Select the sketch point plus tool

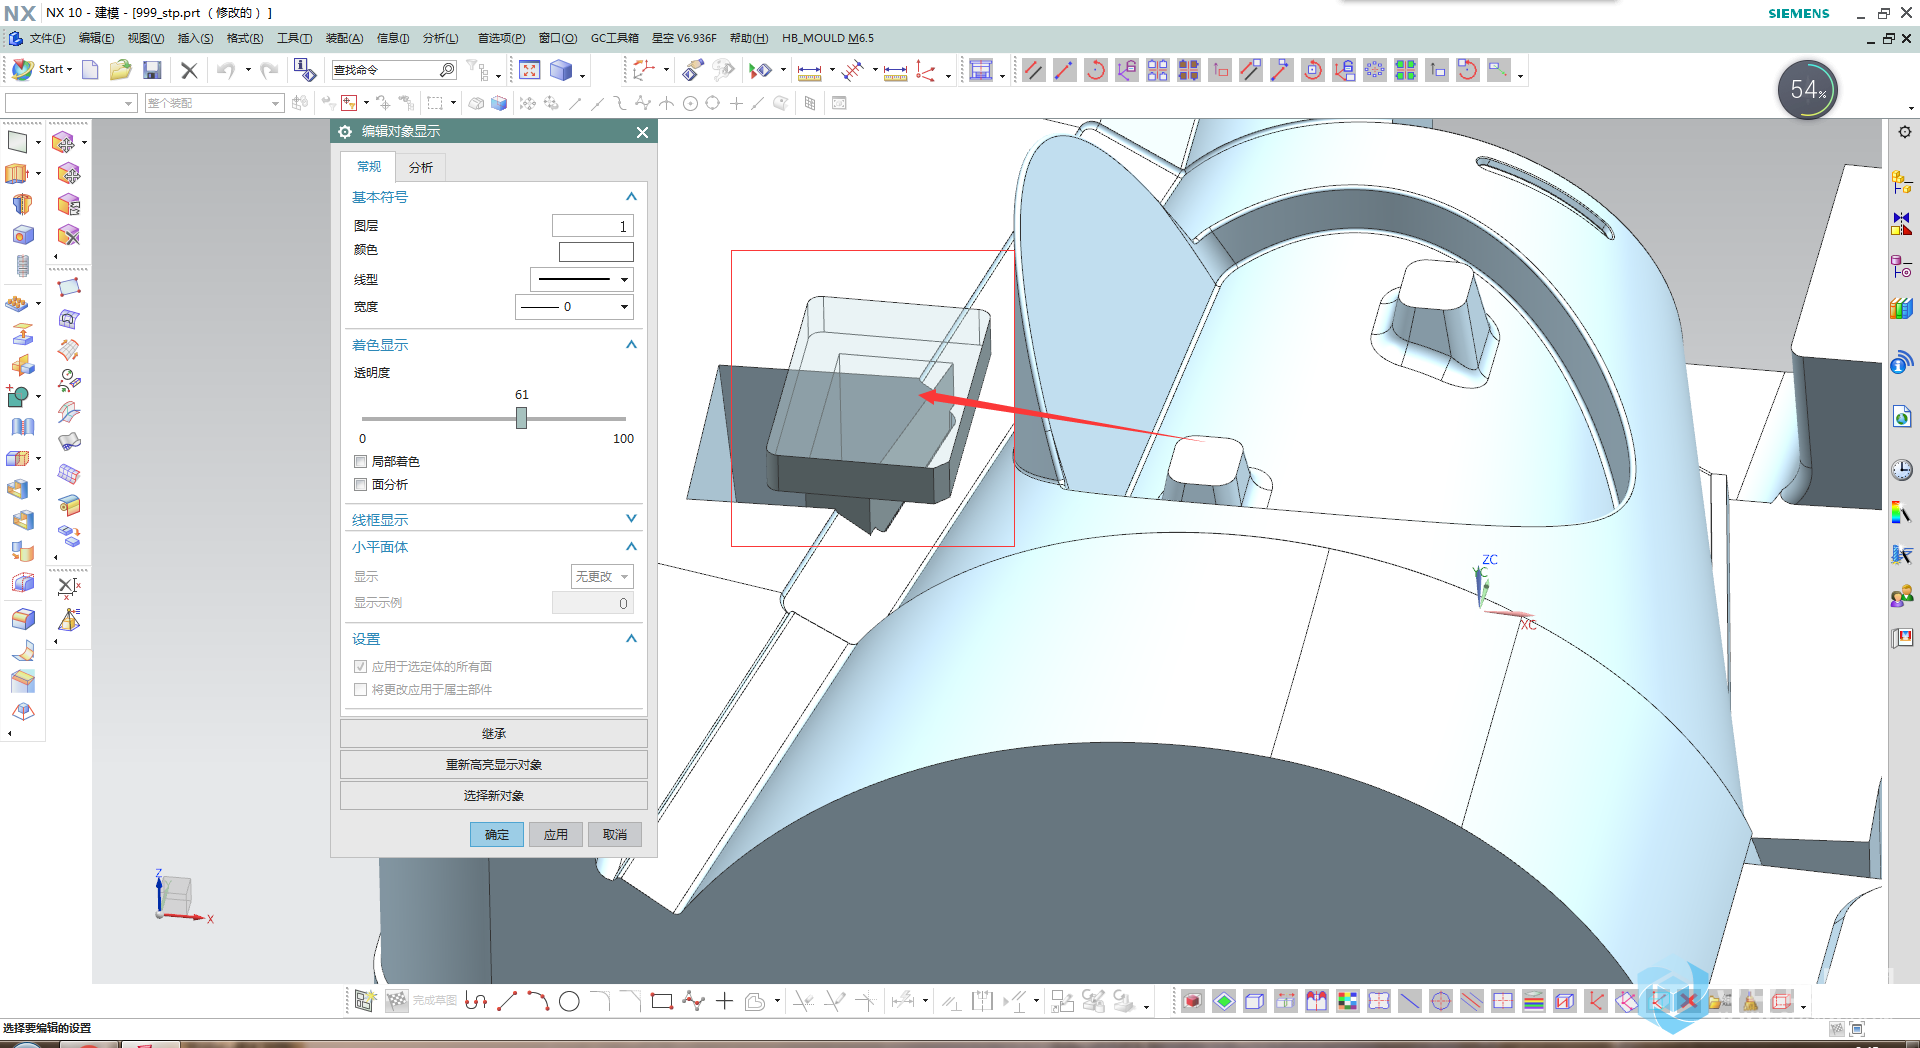(724, 1001)
